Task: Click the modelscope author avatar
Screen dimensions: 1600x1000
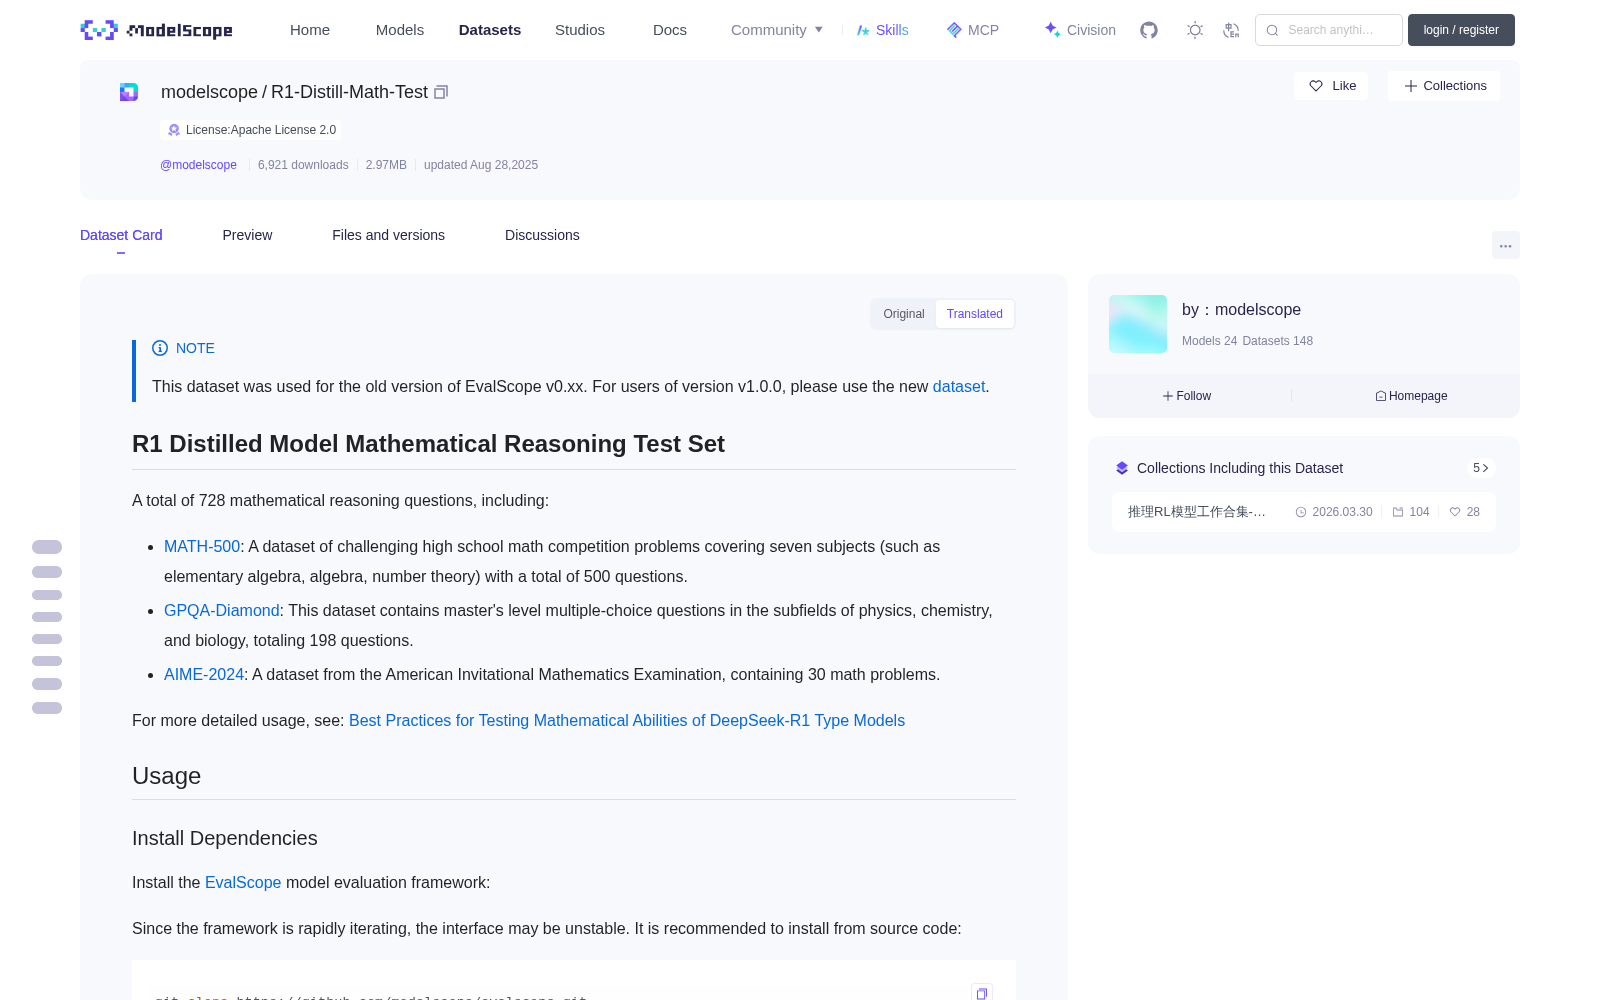Action: click(1138, 324)
